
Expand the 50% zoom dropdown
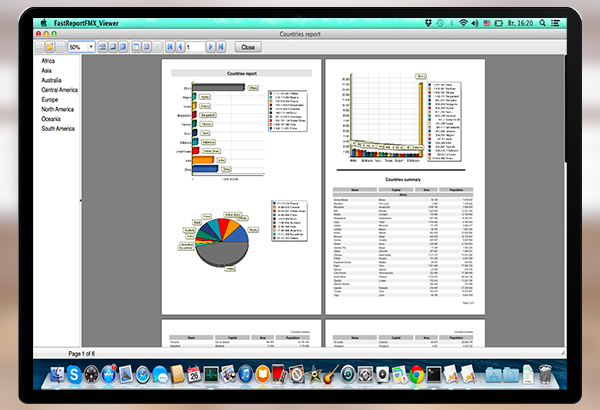point(91,46)
